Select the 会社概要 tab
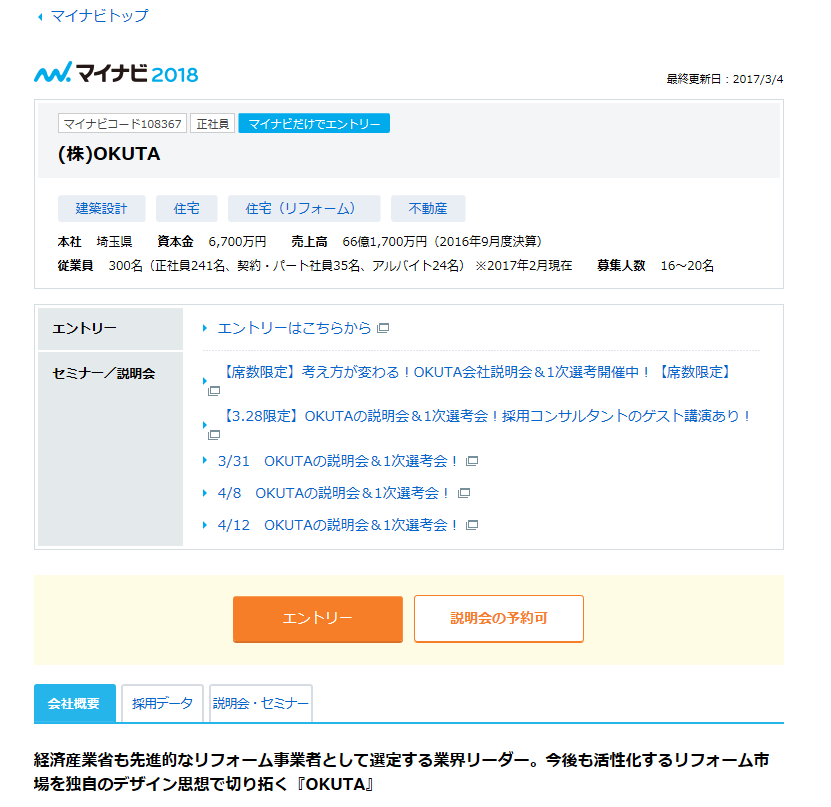The width and height of the screenshot is (831, 807). 74,703
